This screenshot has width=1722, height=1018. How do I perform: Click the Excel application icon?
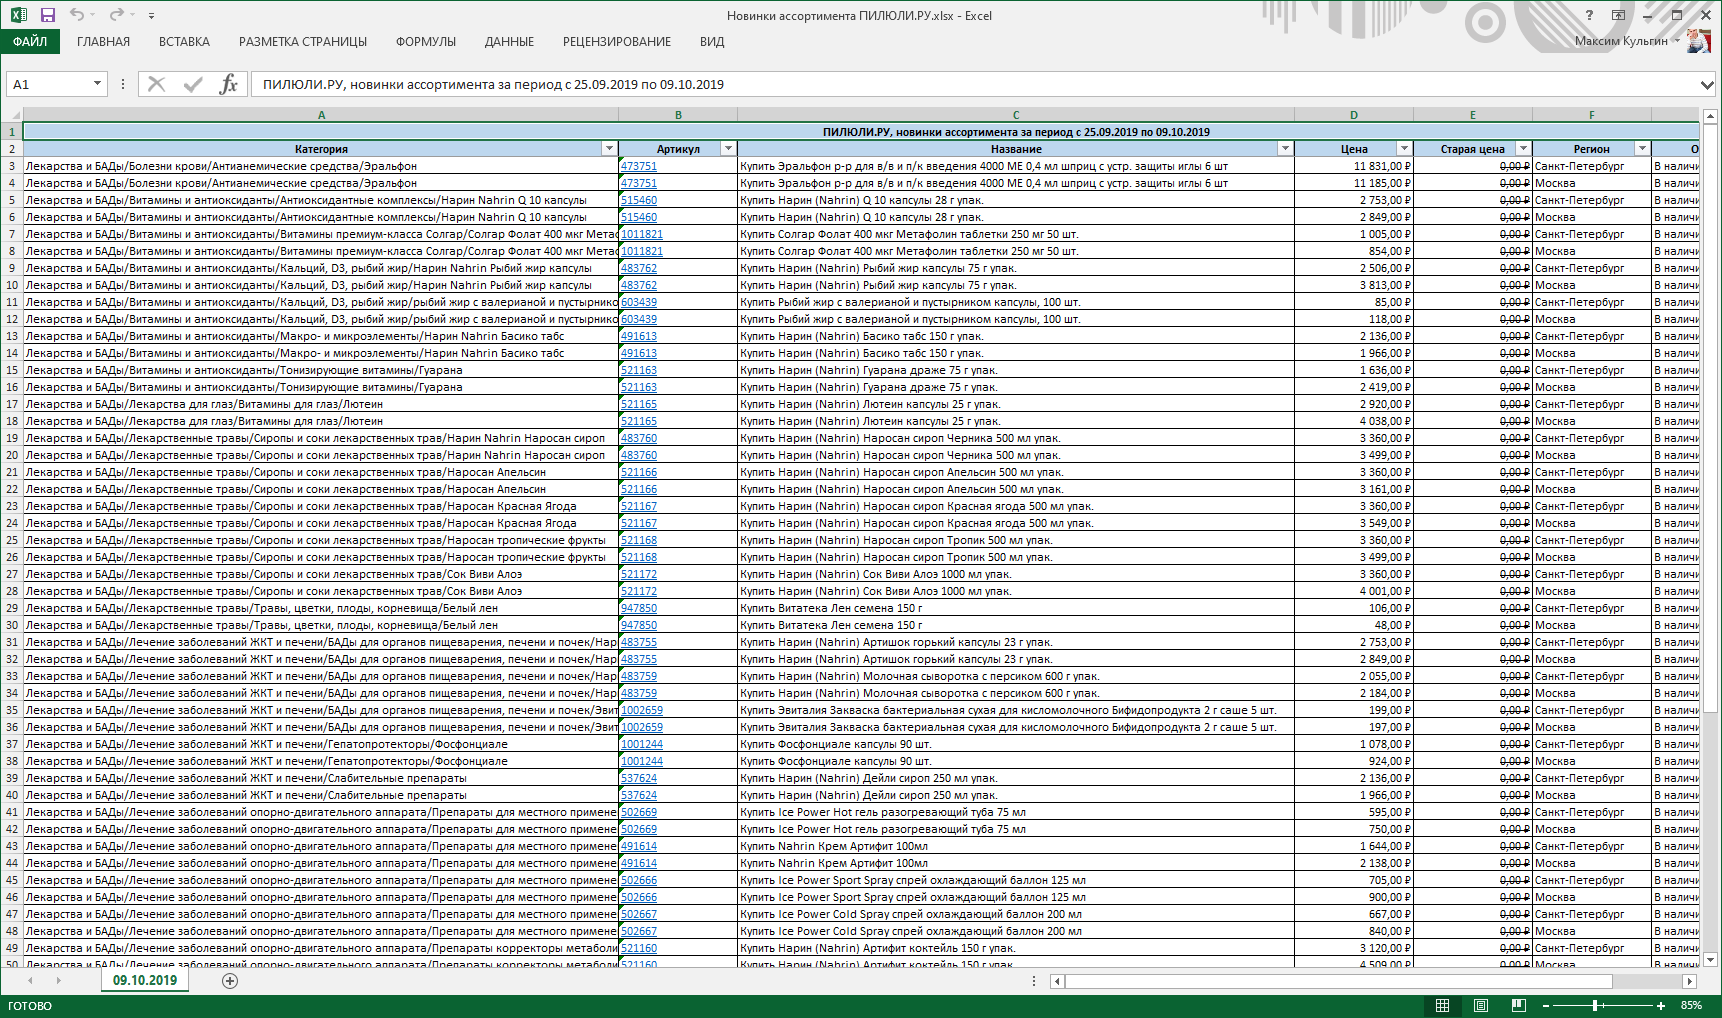pos(18,15)
